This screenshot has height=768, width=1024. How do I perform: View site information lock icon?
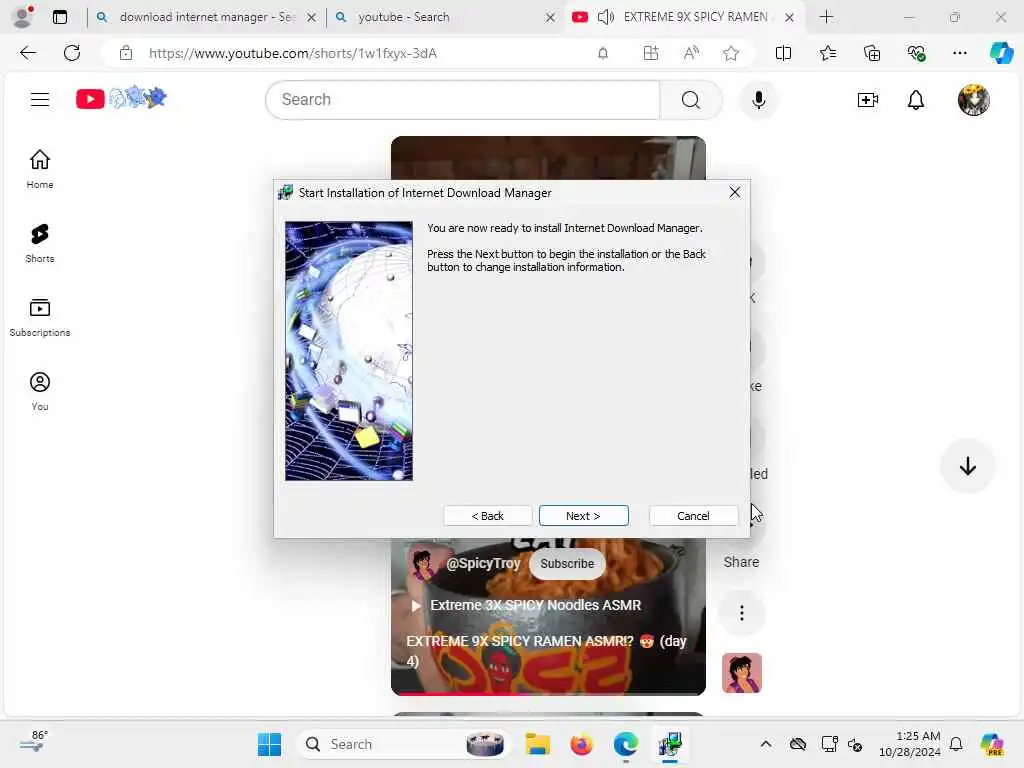tap(126, 53)
